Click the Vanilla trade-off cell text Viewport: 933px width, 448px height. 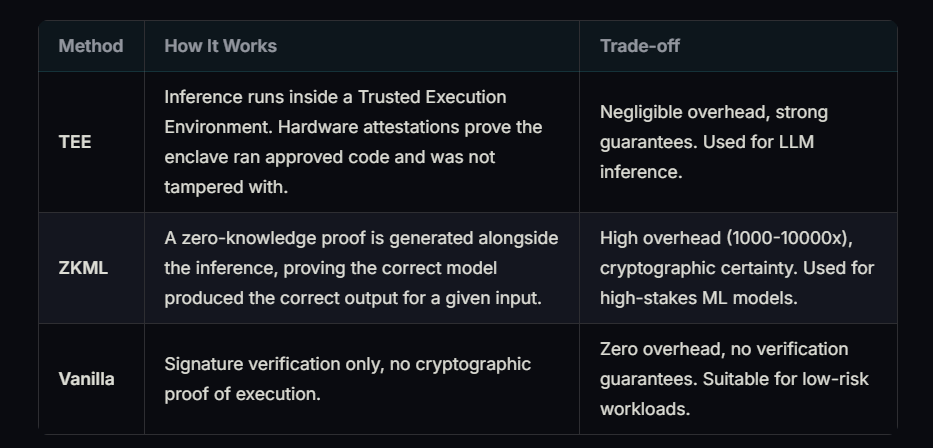click(724, 379)
